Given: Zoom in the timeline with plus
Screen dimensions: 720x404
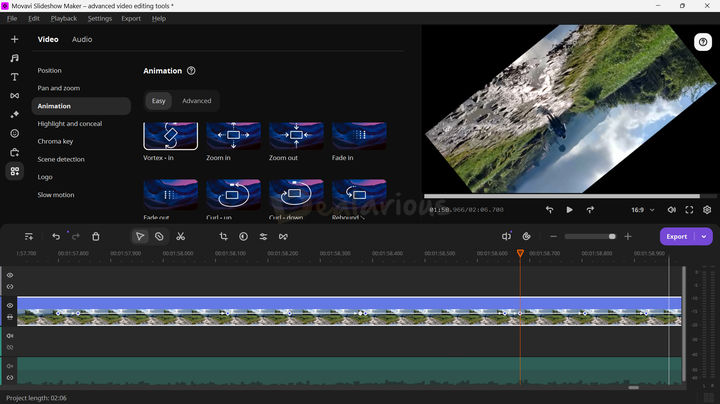Looking at the screenshot, I should pyautogui.click(x=628, y=236).
